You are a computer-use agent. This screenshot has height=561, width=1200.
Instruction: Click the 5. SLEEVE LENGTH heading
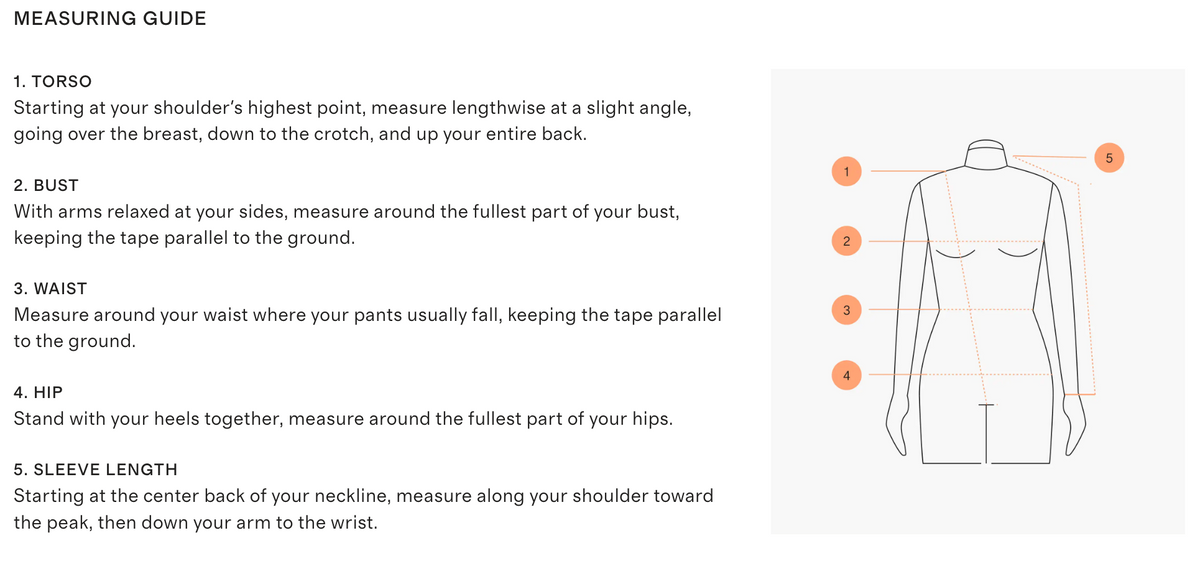96,469
